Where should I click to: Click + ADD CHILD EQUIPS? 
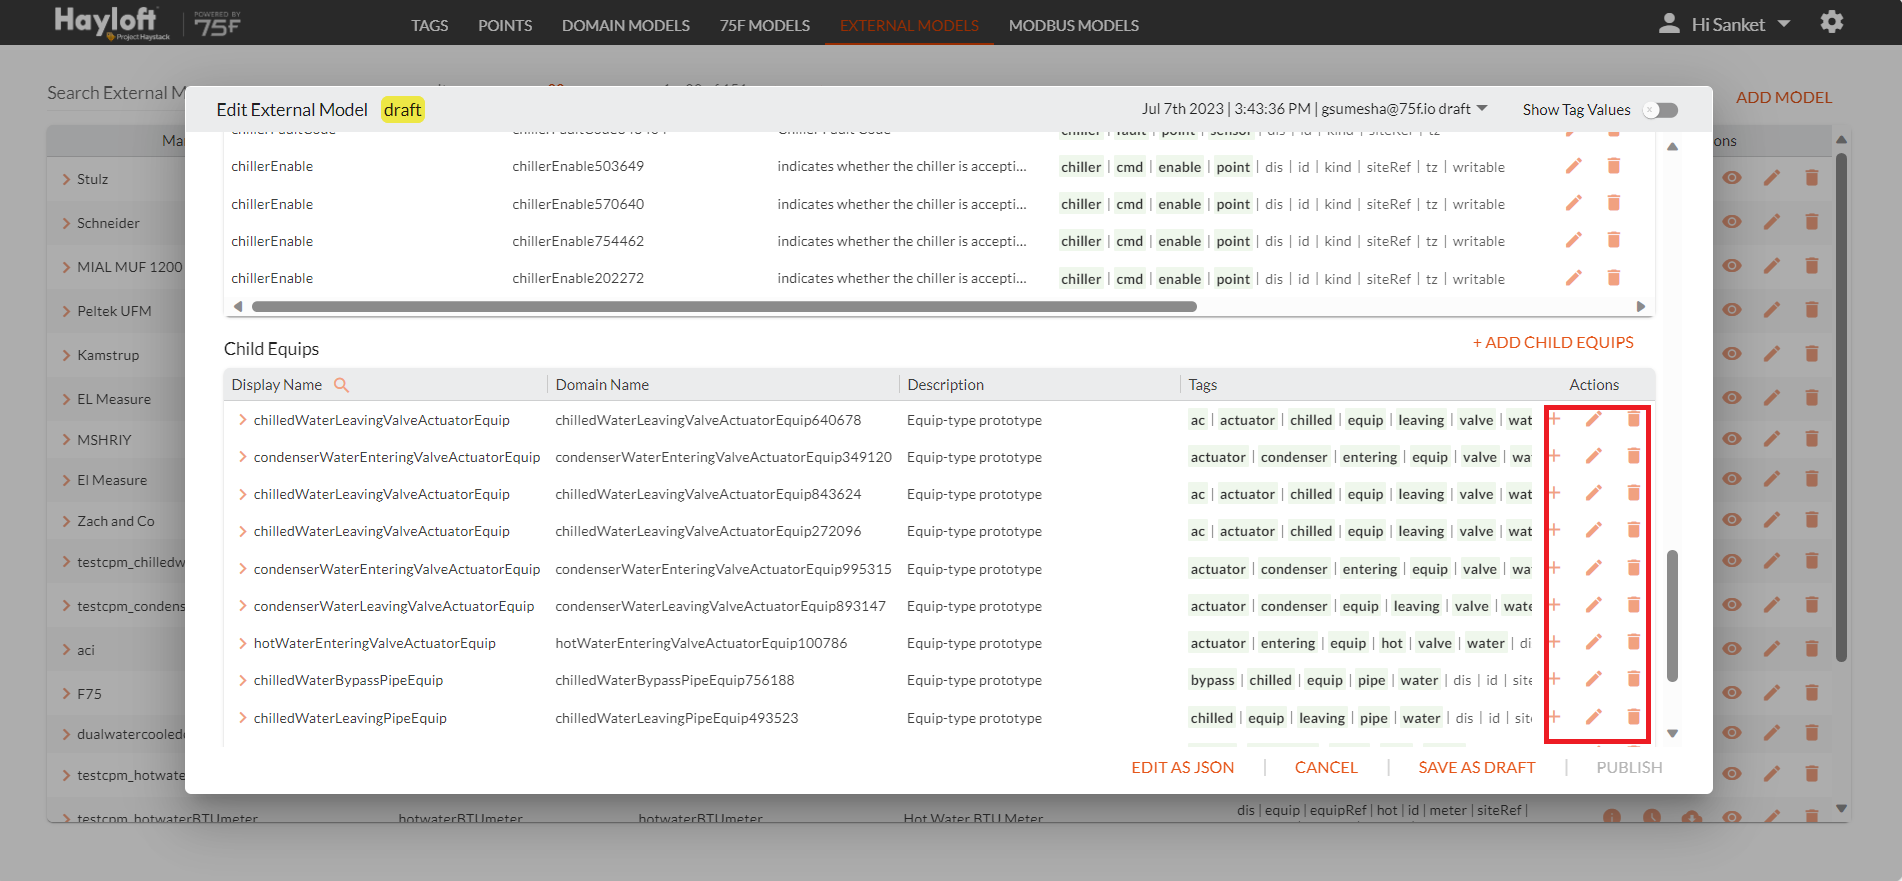(1553, 342)
